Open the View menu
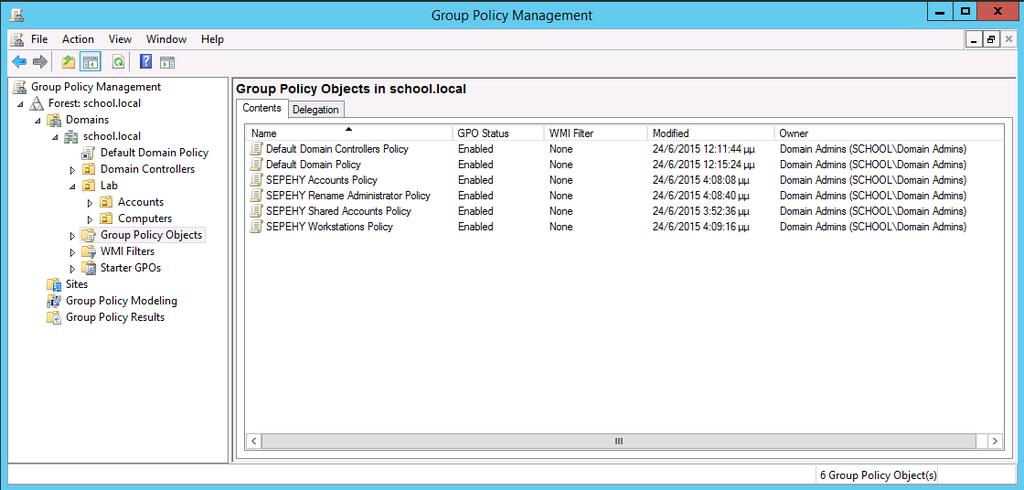1024x490 pixels. [x=120, y=39]
